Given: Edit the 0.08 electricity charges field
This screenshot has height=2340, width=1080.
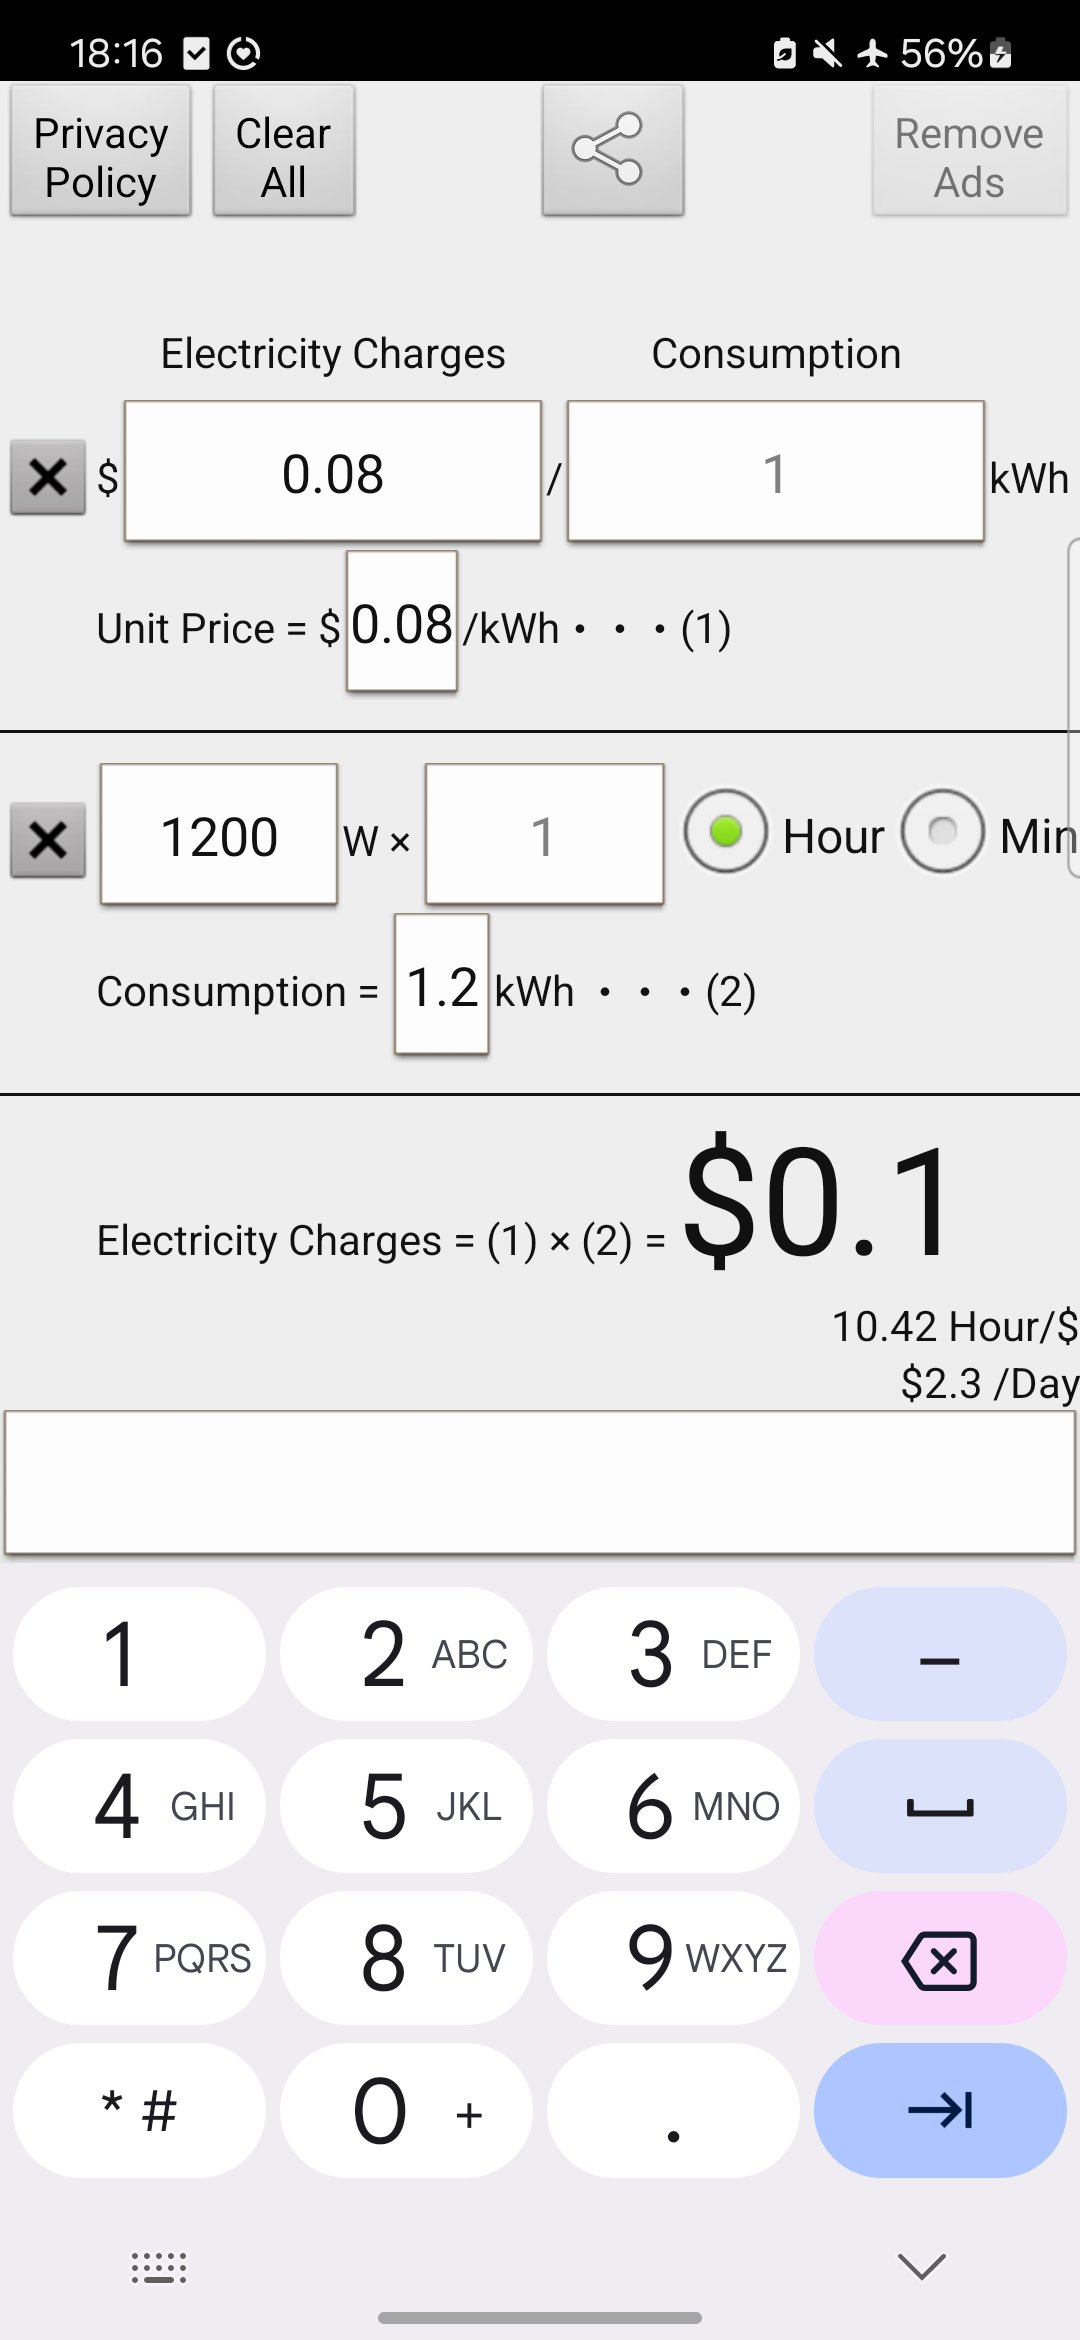Looking at the screenshot, I should point(333,472).
